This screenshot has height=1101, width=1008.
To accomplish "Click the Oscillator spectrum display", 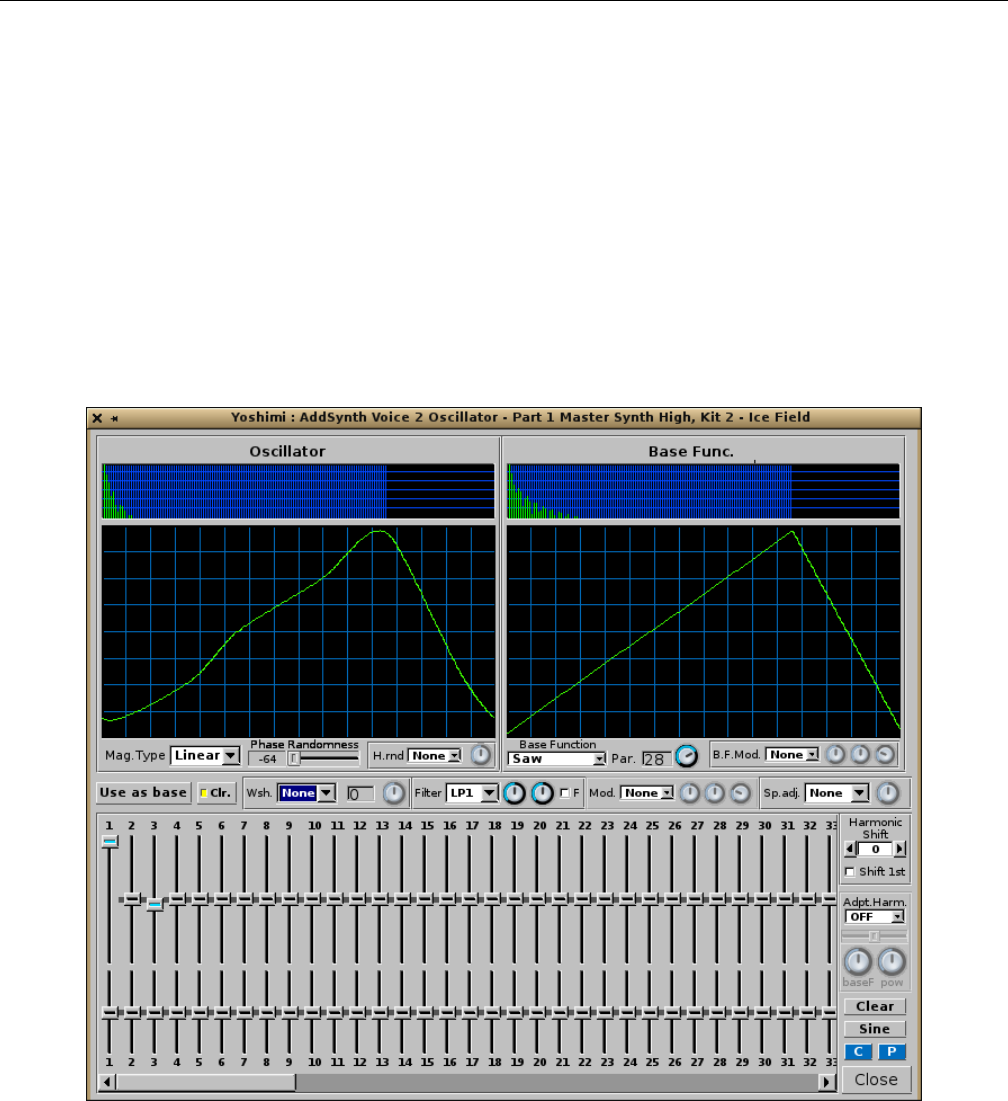I will pos(298,491).
